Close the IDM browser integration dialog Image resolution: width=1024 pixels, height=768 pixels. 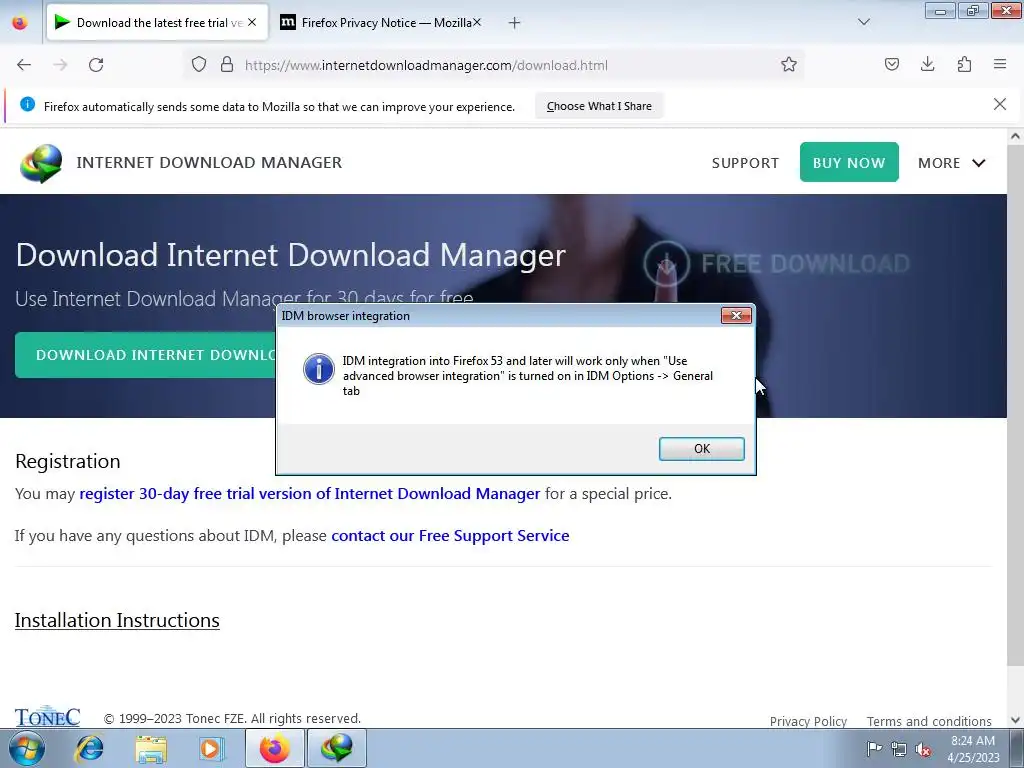(x=736, y=315)
